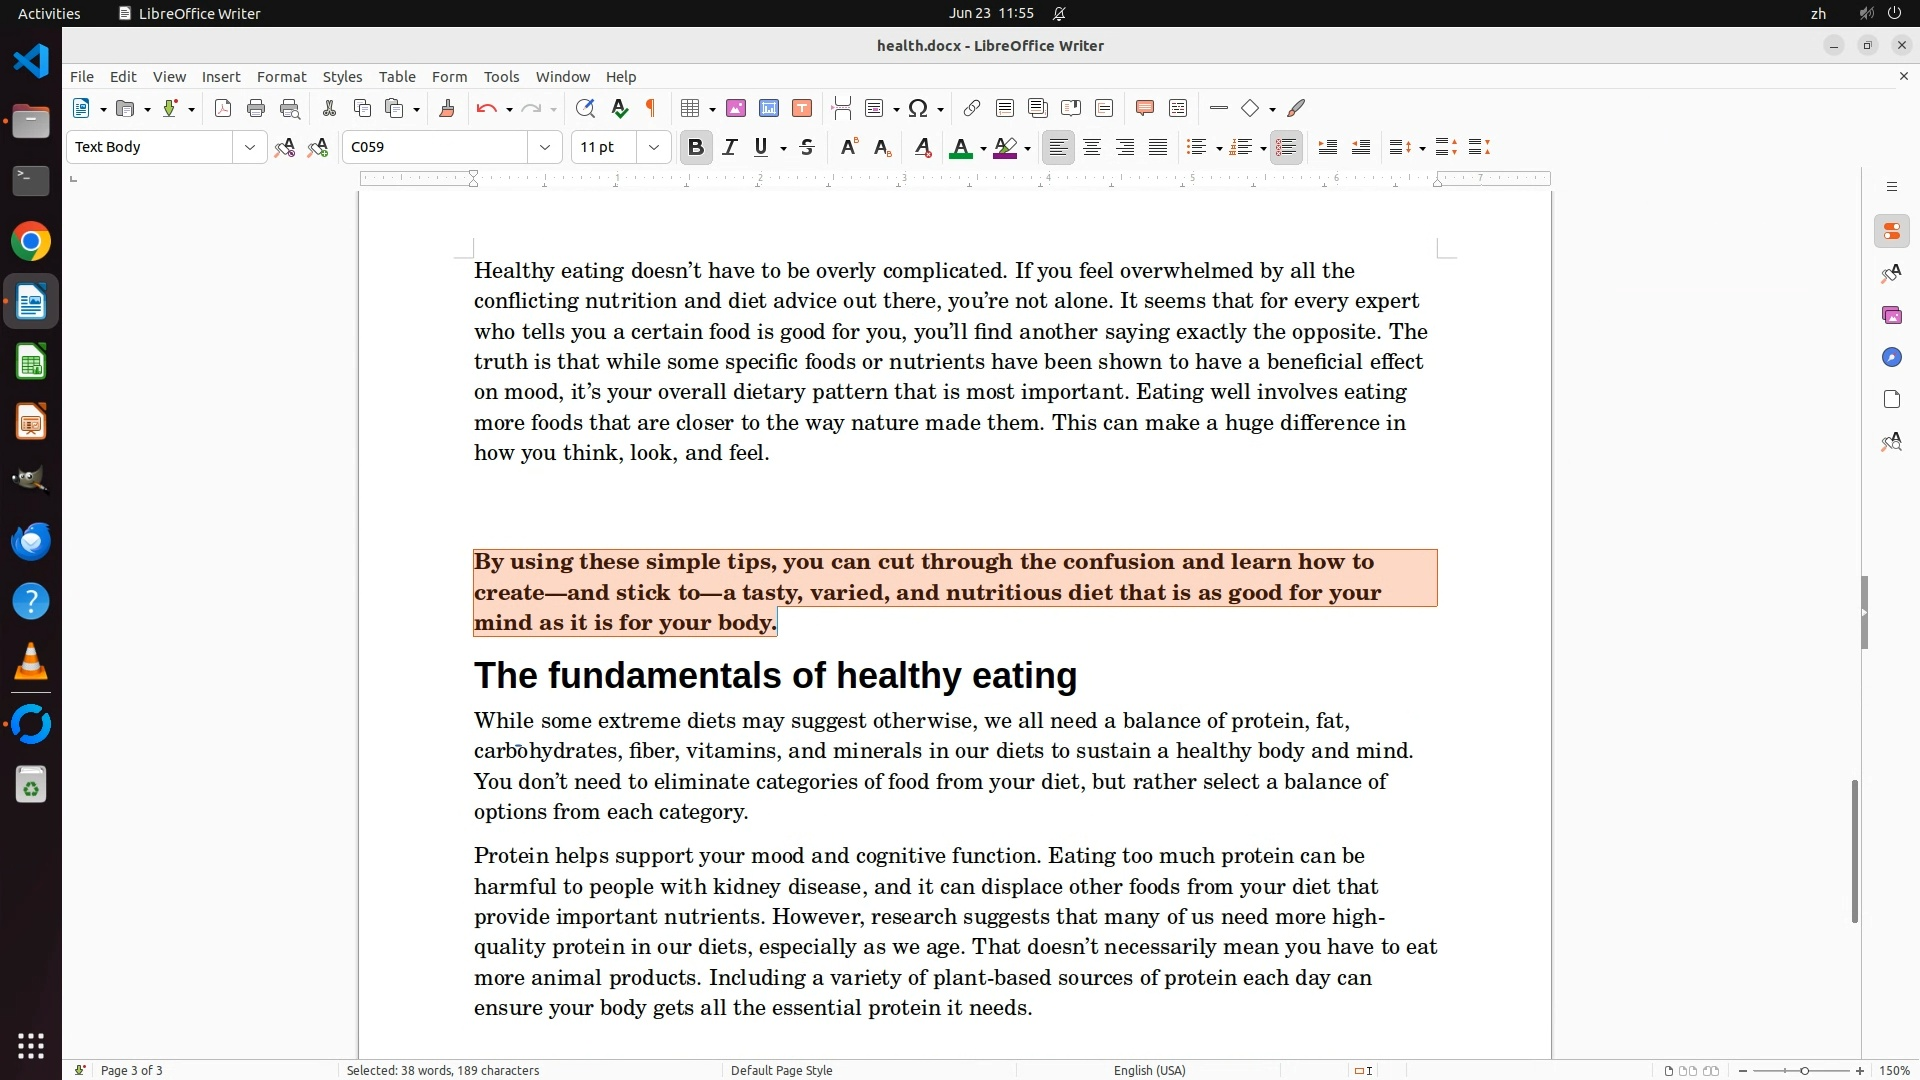Screen dimensions: 1920x1080
Task: Click the Insert Hyperlink icon
Action: coord(971,109)
